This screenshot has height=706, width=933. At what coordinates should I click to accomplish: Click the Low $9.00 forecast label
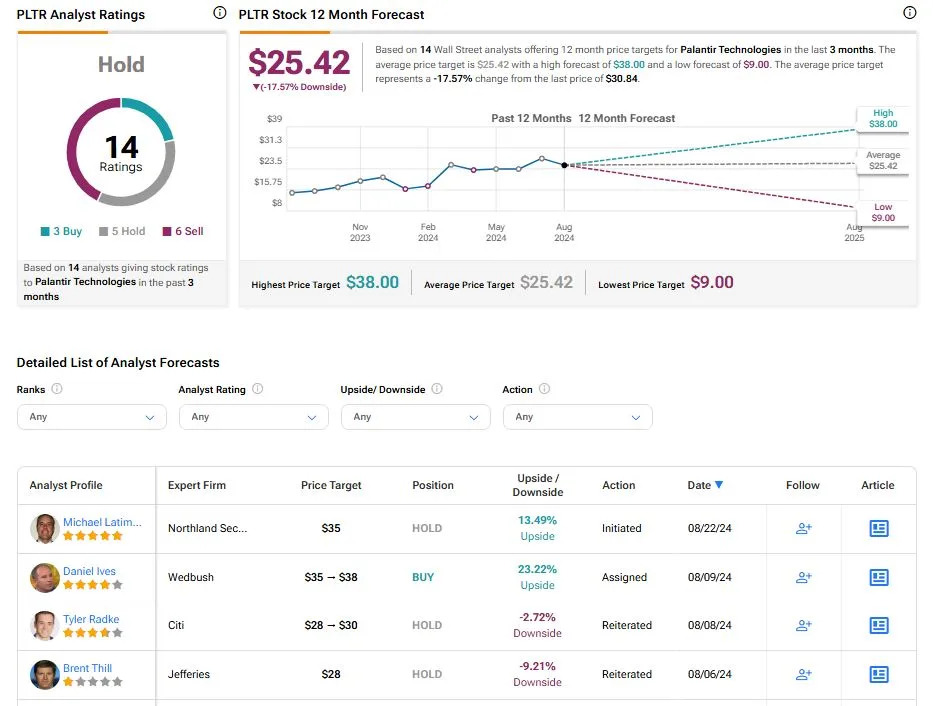point(883,212)
